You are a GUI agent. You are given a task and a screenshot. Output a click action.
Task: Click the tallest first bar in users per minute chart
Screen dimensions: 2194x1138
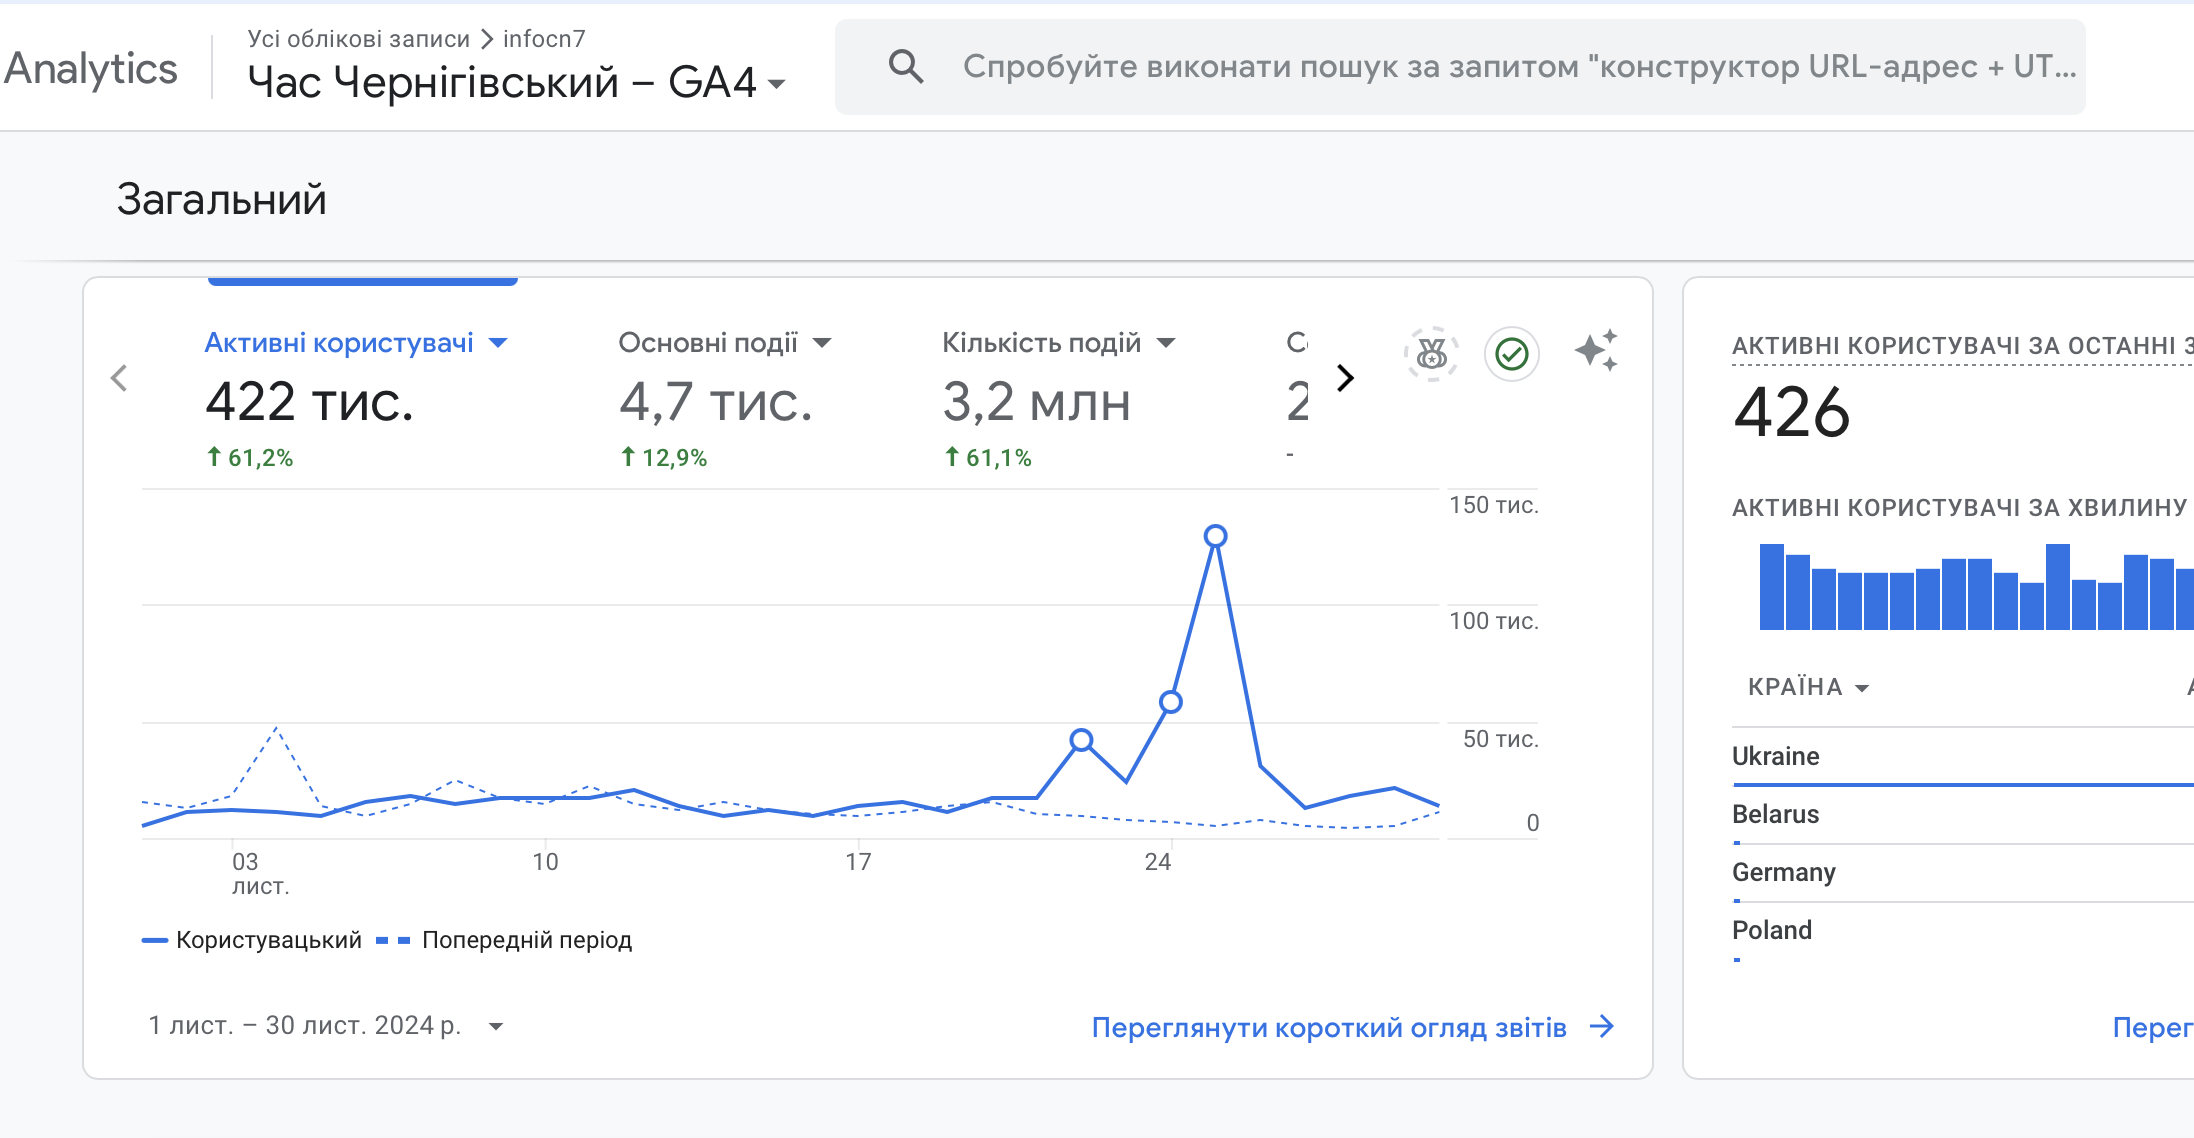[x=1771, y=587]
